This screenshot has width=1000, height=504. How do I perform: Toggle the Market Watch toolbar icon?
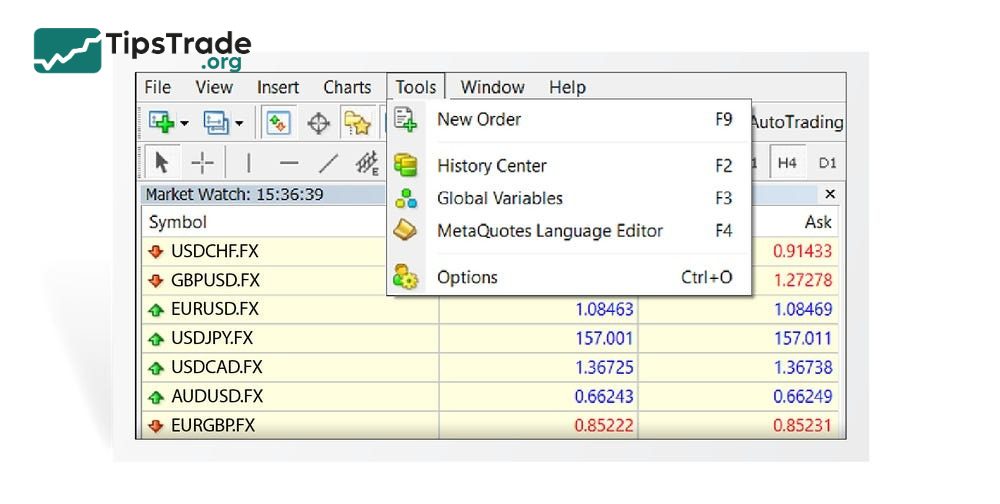click(278, 123)
